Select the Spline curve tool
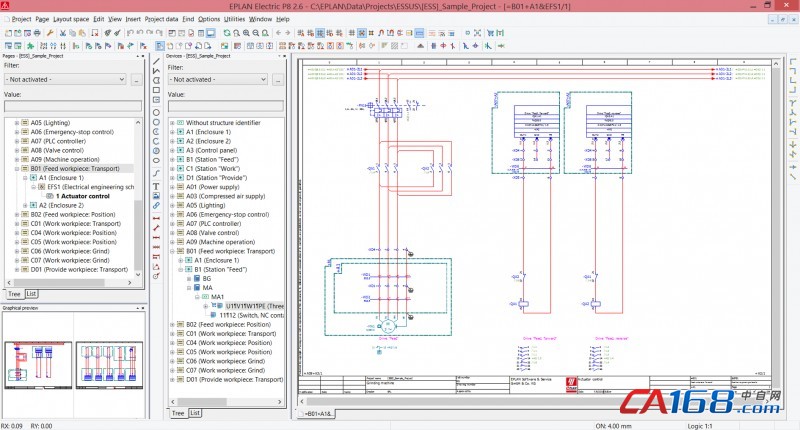Screen dimensions: 800x430 pyautogui.click(x=156, y=173)
